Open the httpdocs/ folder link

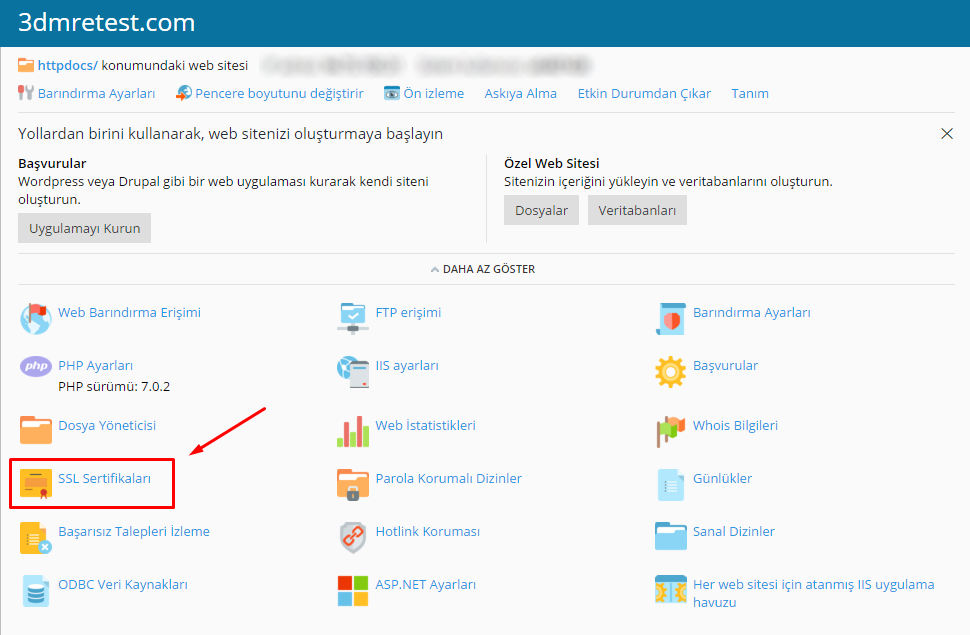[67, 65]
